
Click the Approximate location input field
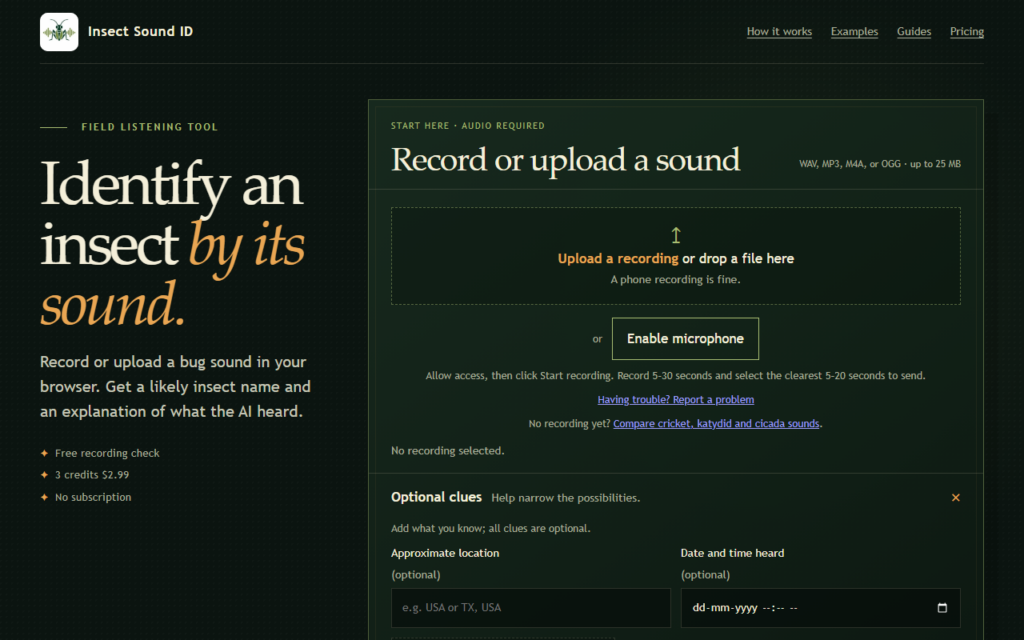click(530, 607)
